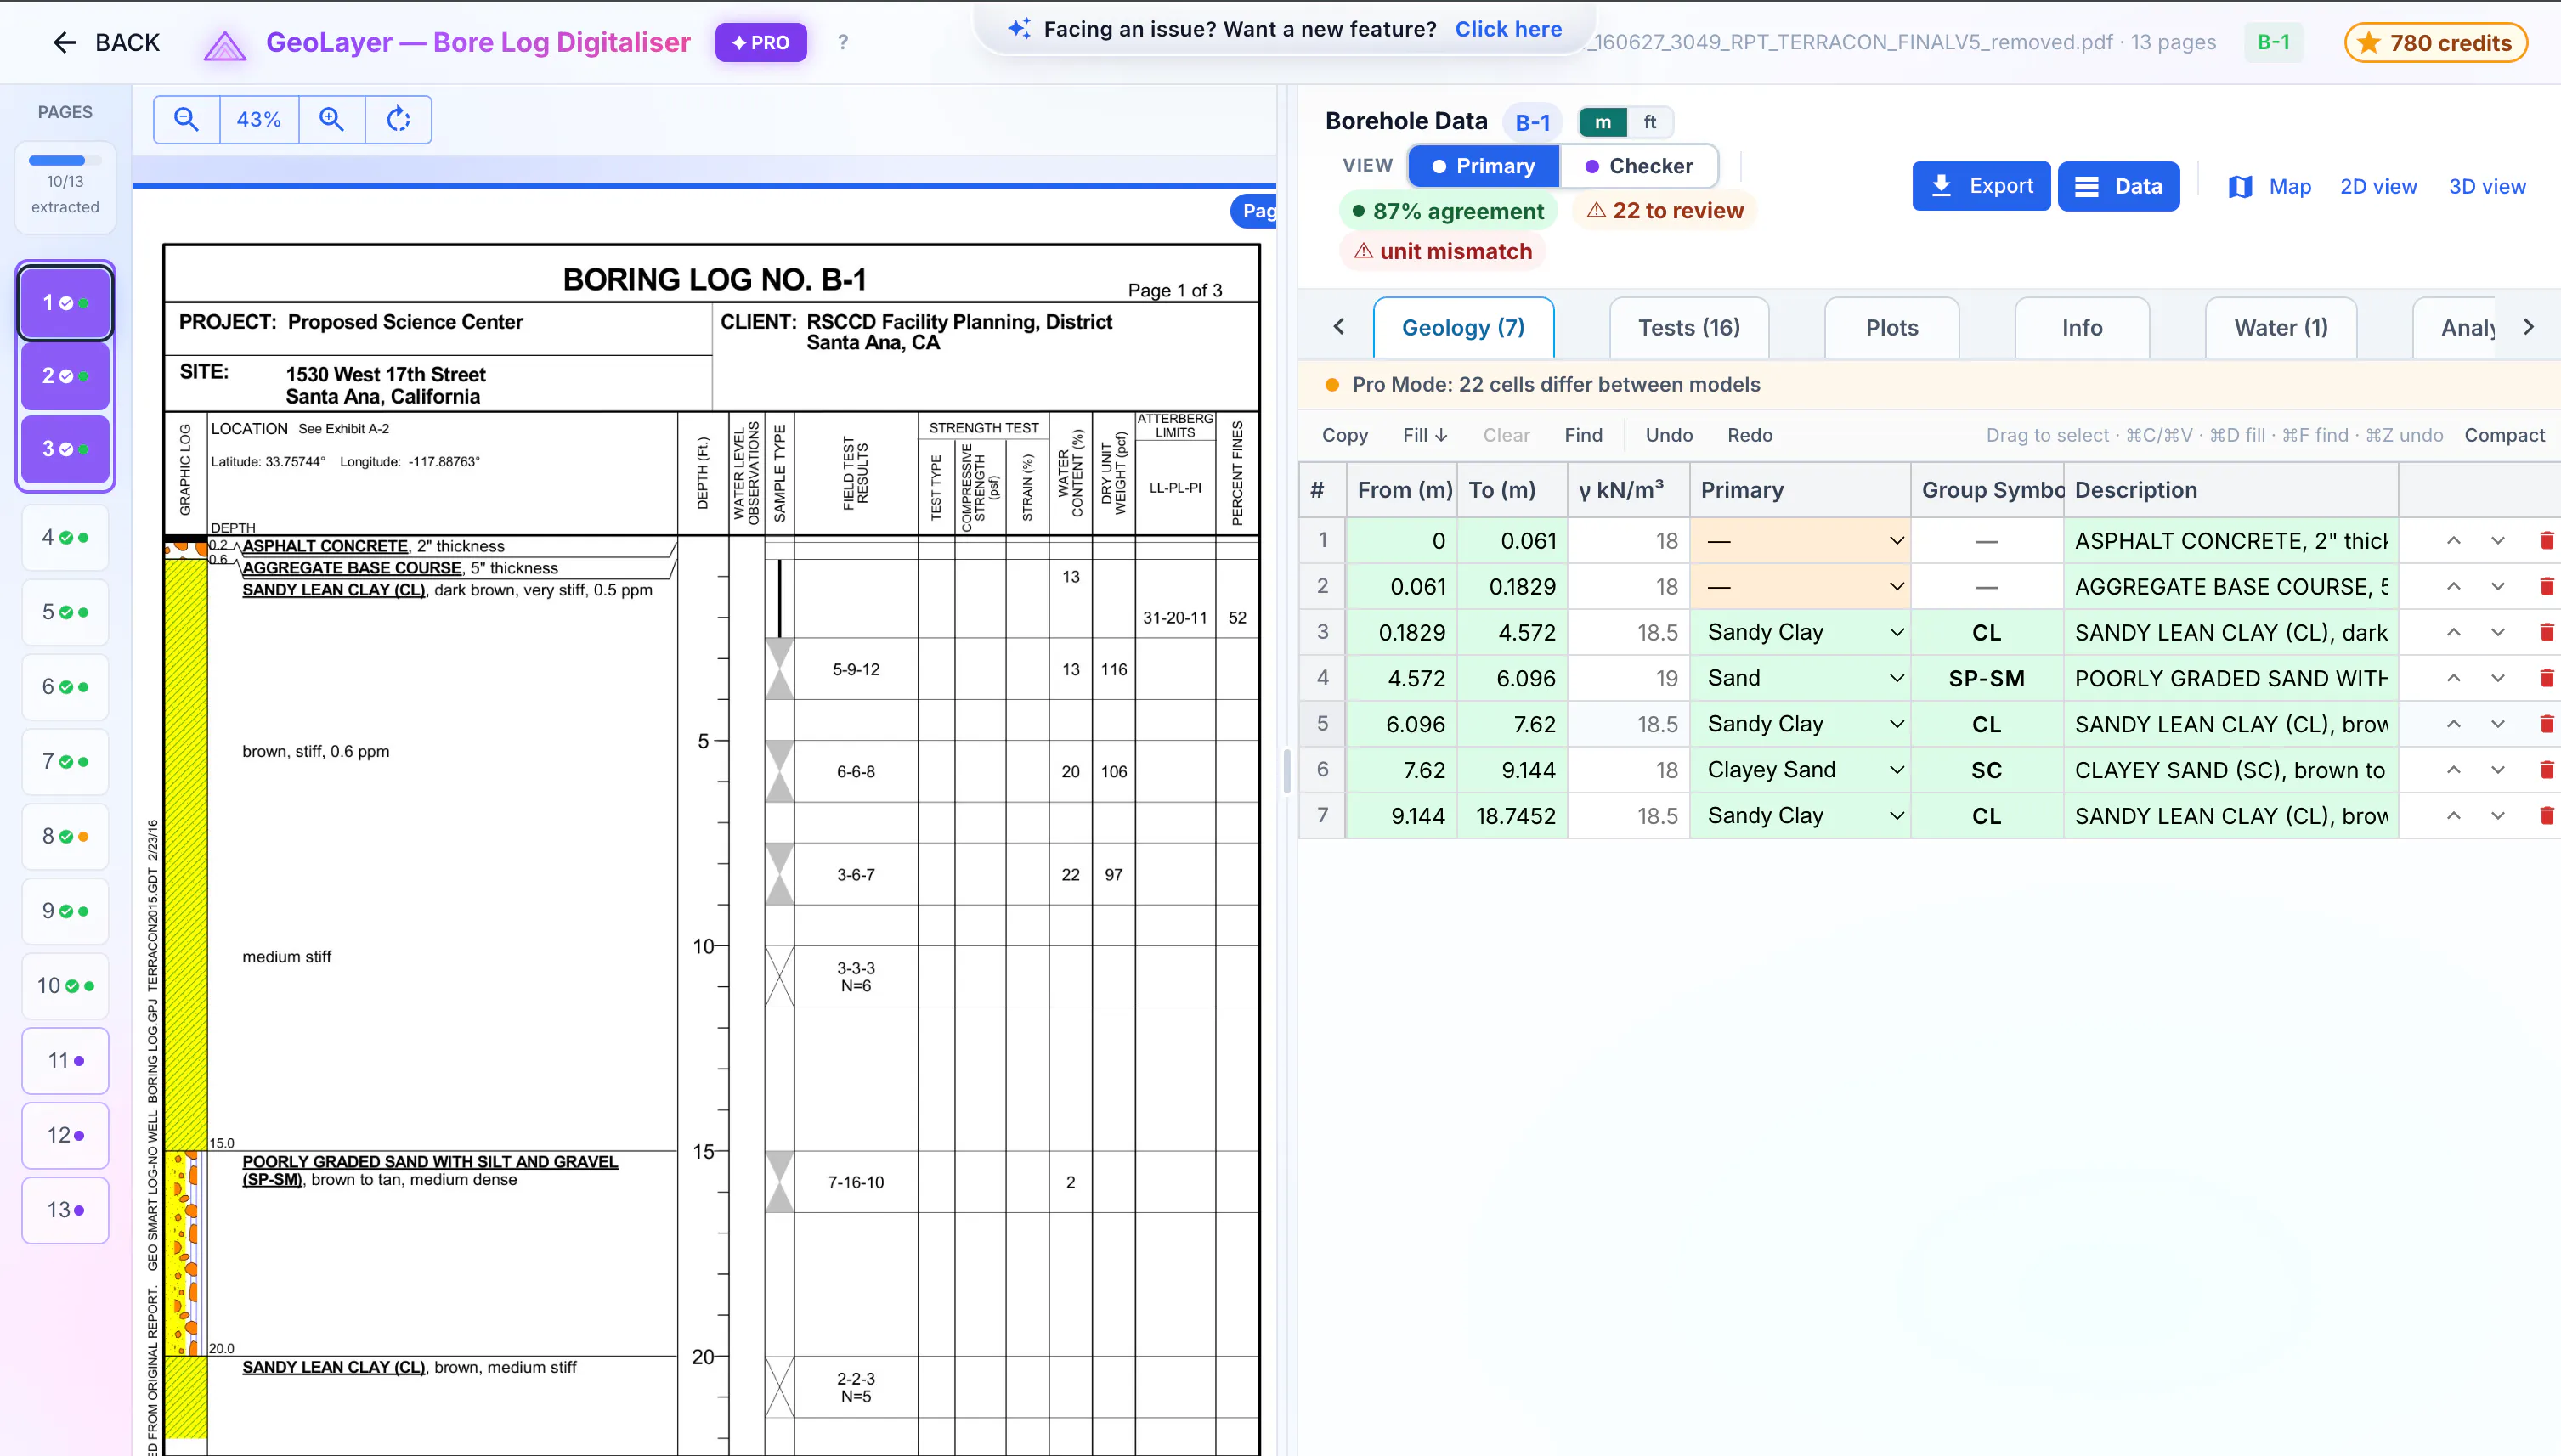Move row 7 up with arrow
The image size is (2561, 1456).
[2453, 816]
